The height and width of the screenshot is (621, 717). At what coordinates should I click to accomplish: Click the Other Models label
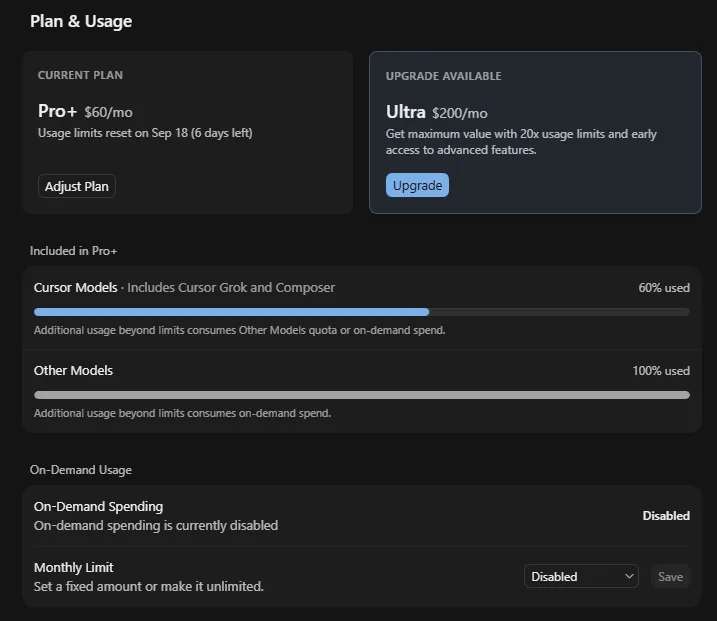[73, 370]
